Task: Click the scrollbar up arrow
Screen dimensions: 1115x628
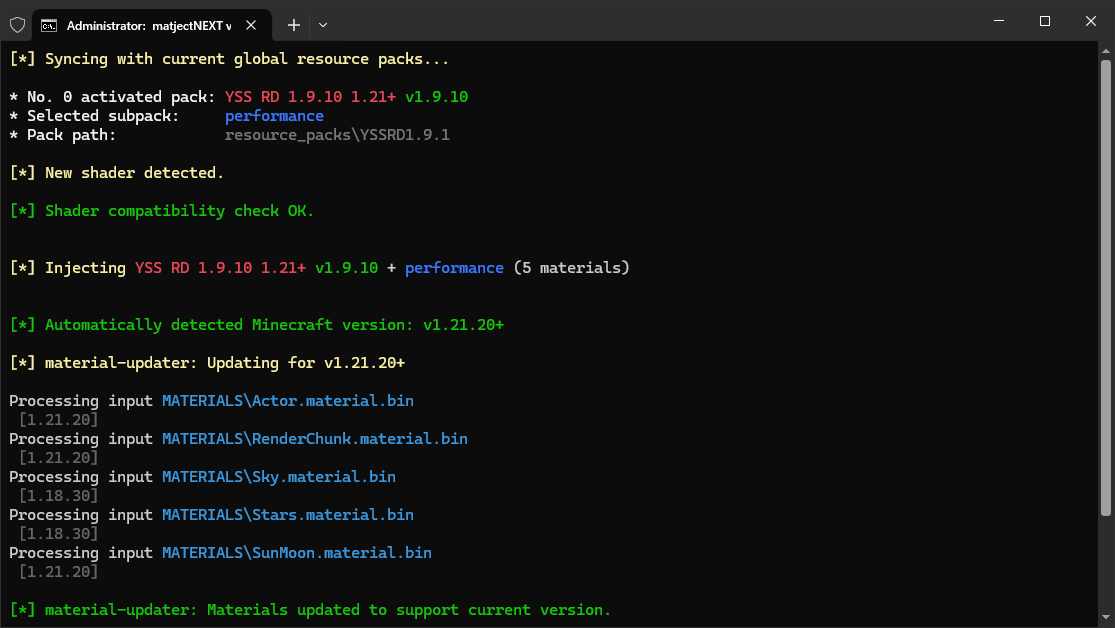Action: coord(1105,50)
